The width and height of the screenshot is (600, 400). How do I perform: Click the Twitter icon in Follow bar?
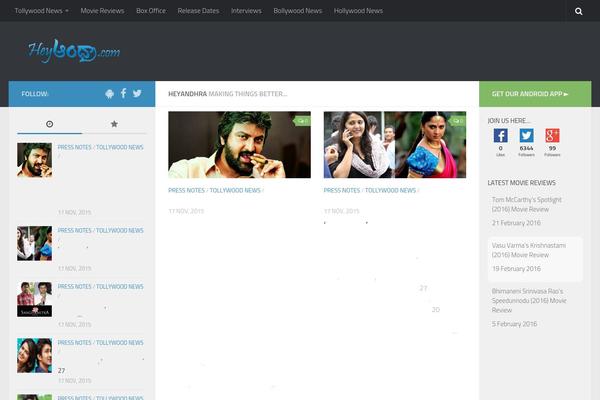[137, 93]
